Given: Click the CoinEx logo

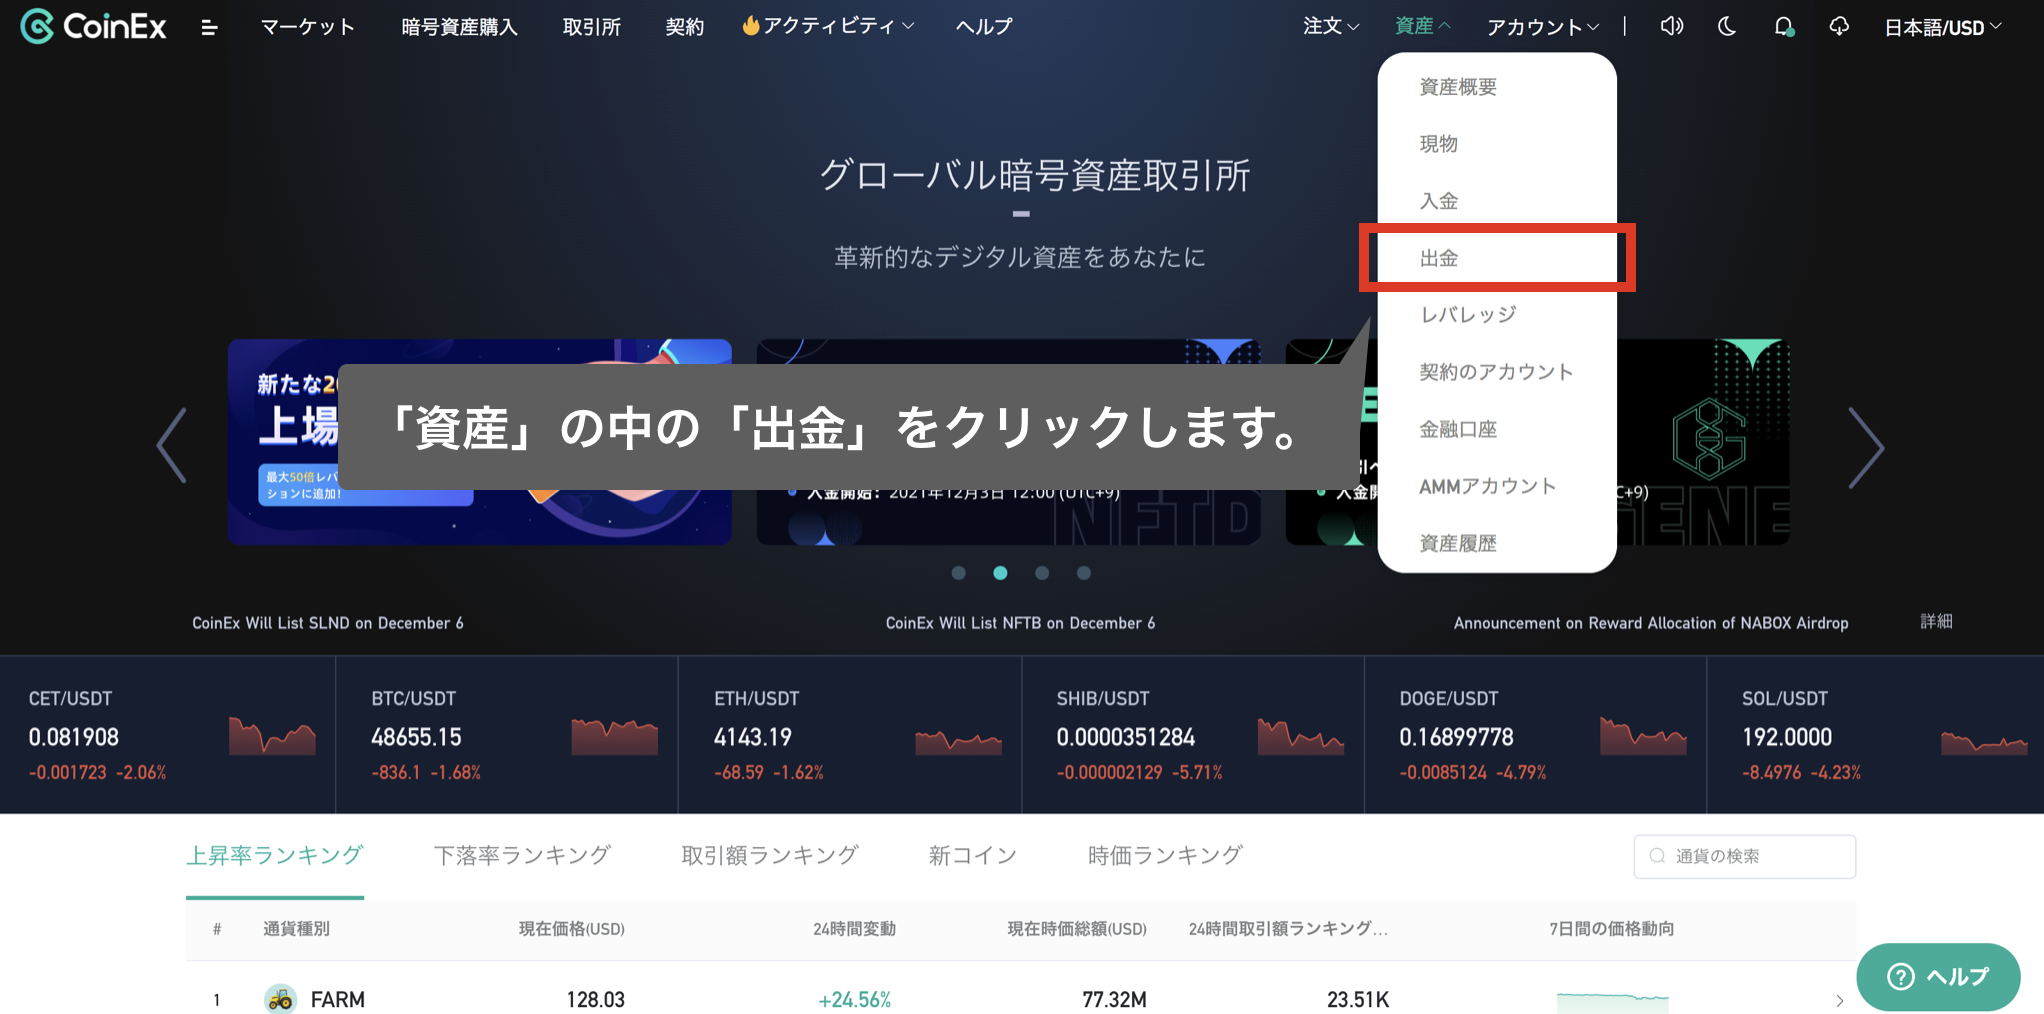Looking at the screenshot, I should click(93, 26).
